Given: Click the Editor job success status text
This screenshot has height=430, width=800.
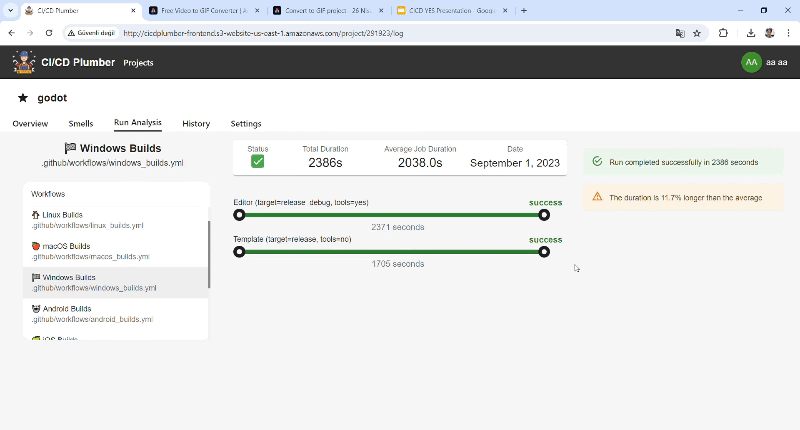Looking at the screenshot, I should 545,203.
